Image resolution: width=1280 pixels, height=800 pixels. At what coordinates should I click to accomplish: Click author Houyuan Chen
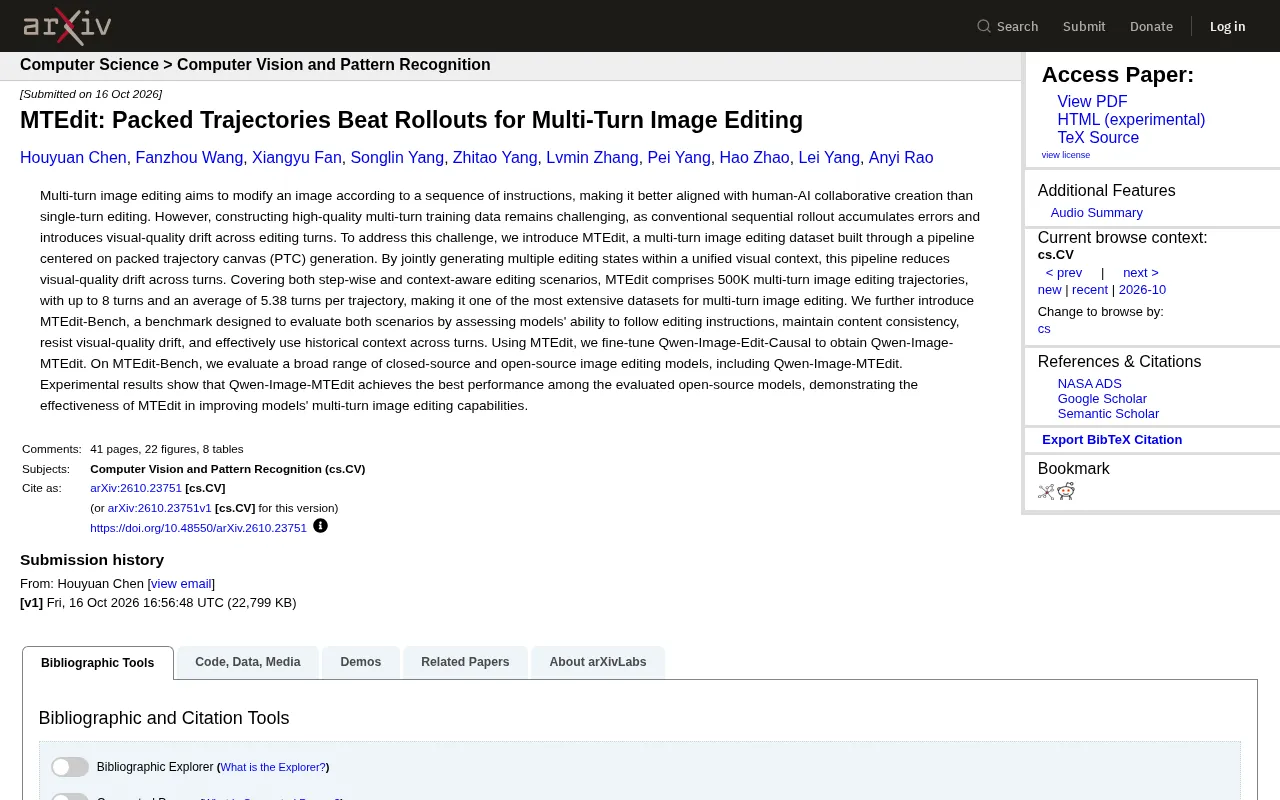(73, 158)
